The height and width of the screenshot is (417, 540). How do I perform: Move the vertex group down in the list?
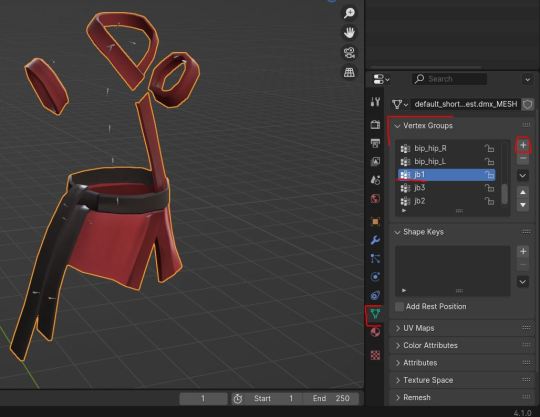523,205
